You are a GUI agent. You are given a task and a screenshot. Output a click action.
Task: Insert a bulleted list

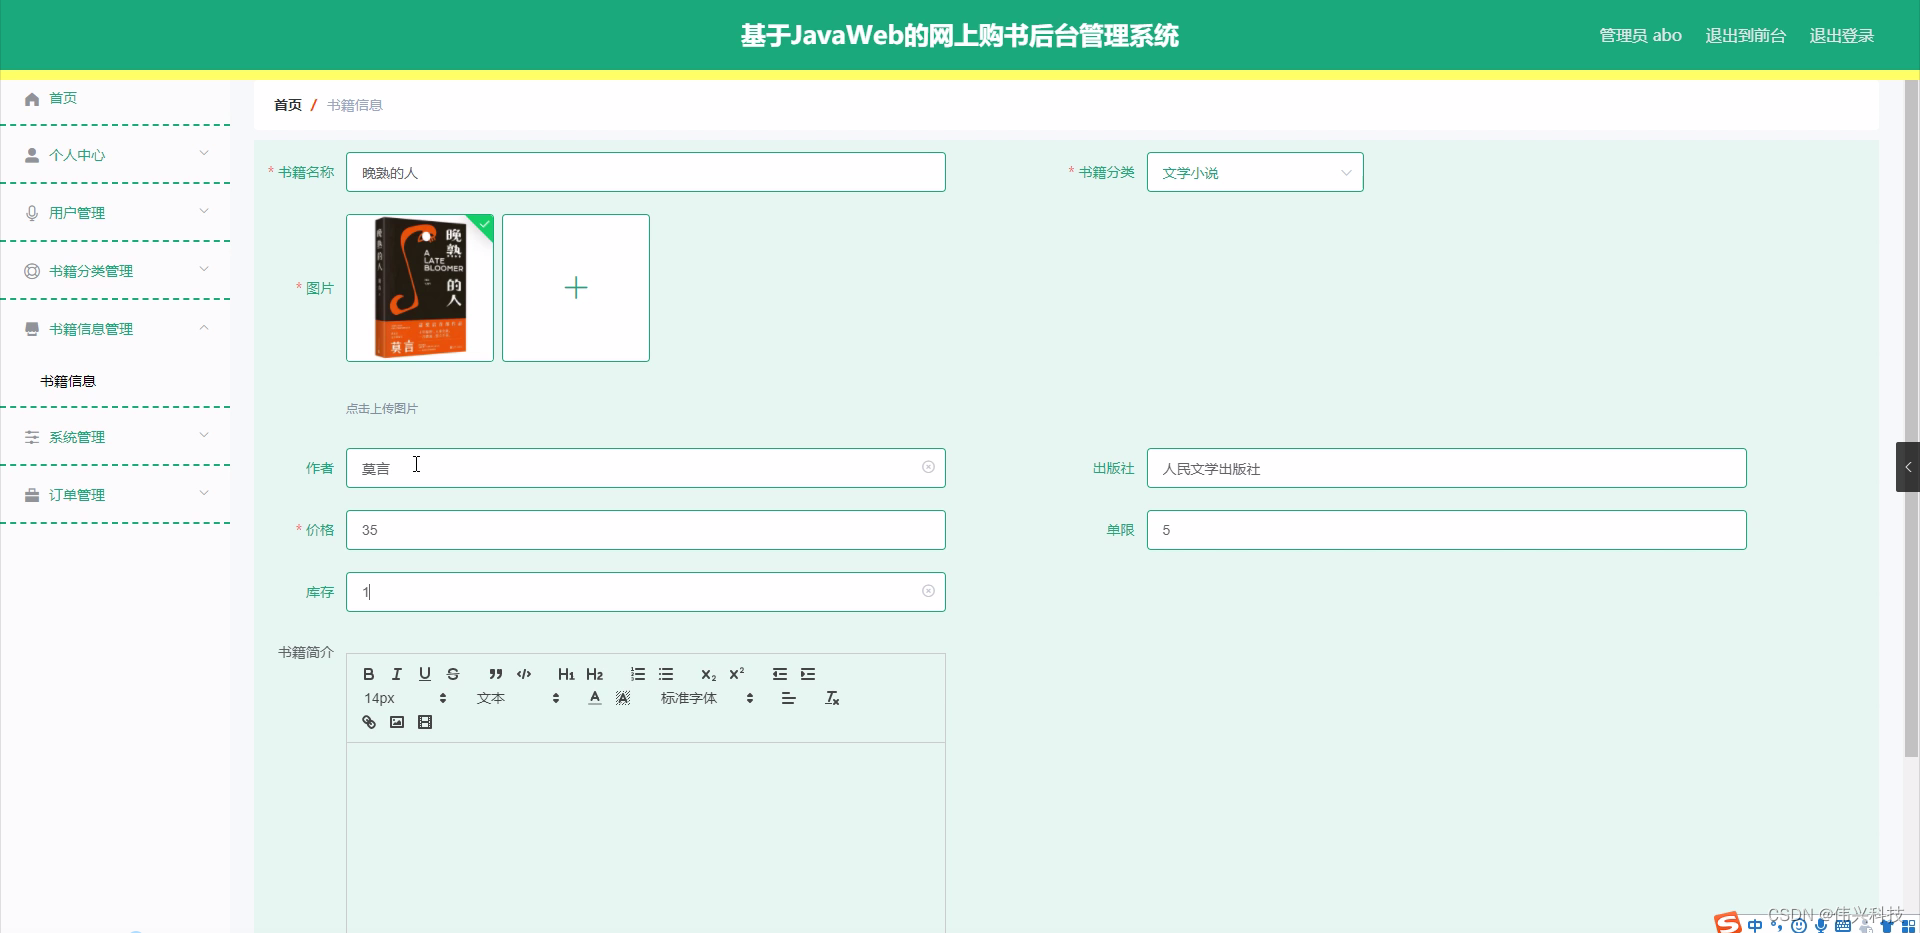click(x=665, y=674)
